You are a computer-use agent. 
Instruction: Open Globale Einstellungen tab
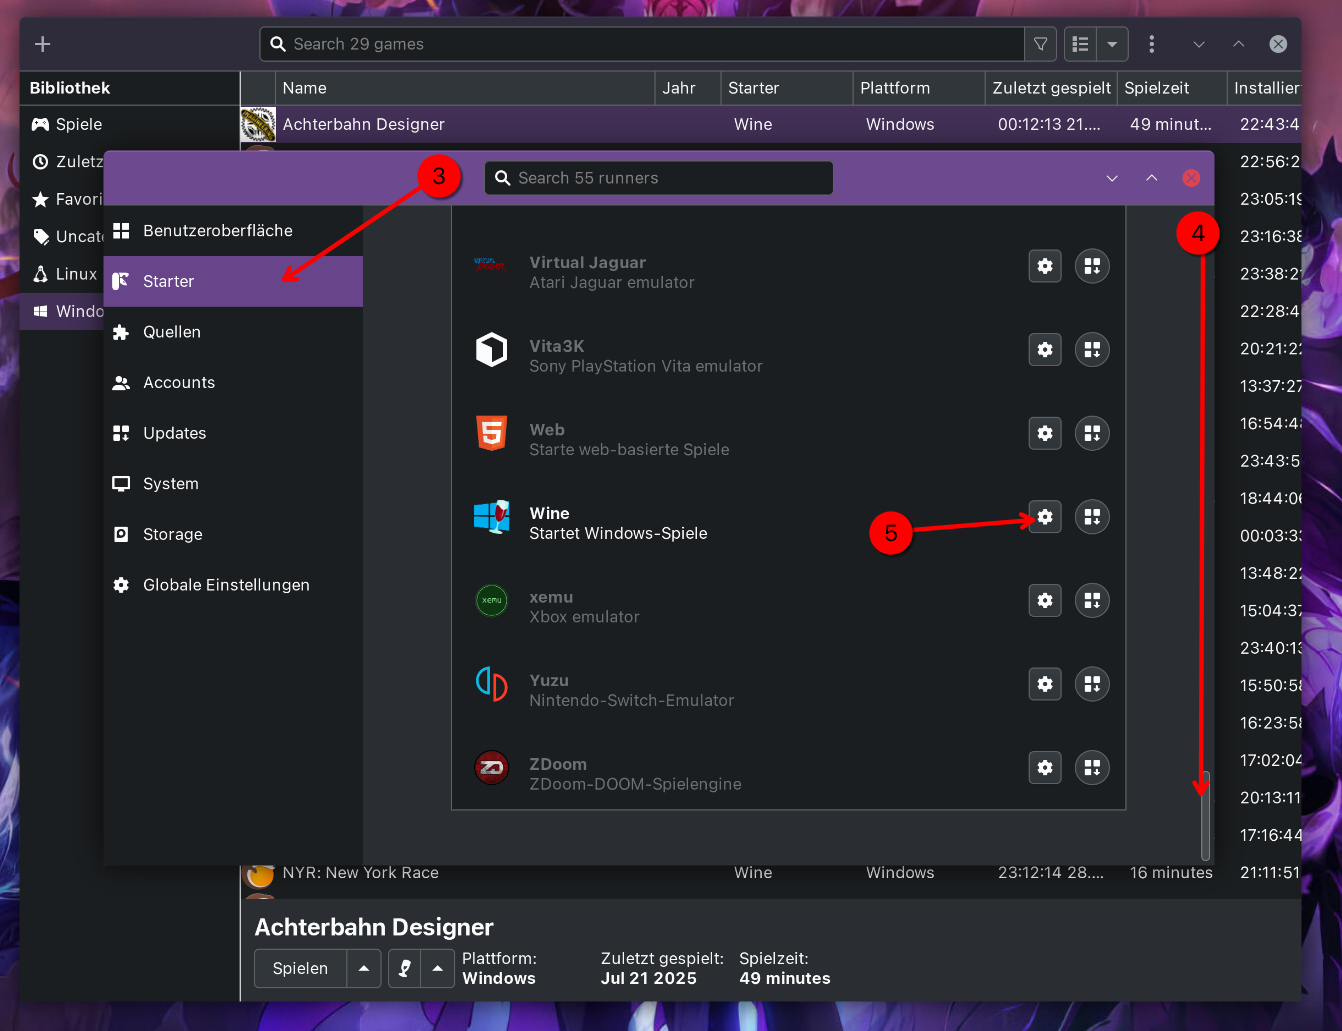coord(233,585)
